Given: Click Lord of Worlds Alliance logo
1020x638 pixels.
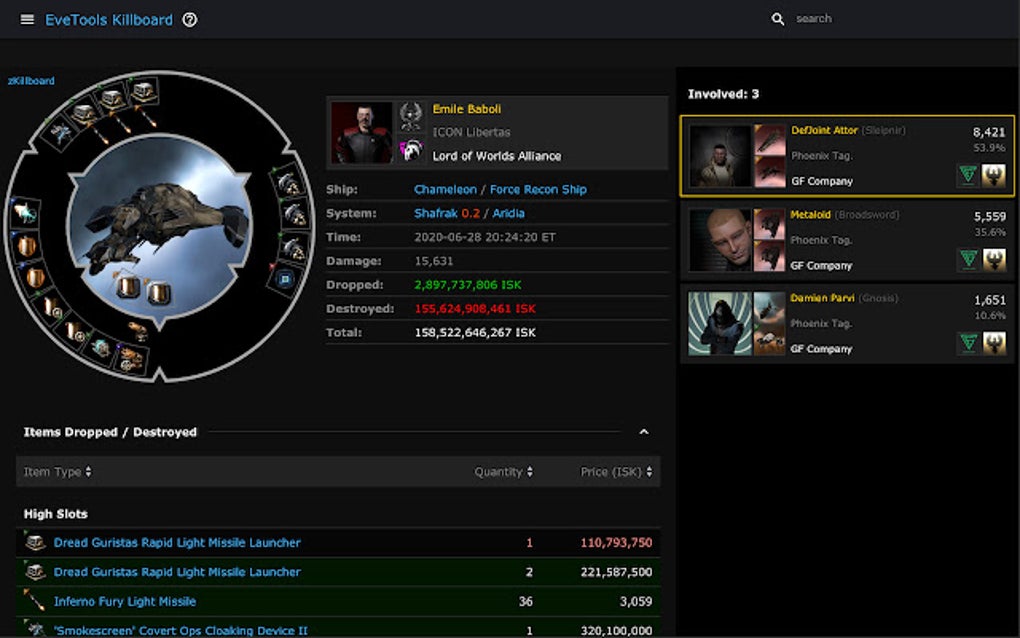Looking at the screenshot, I should (x=410, y=151).
